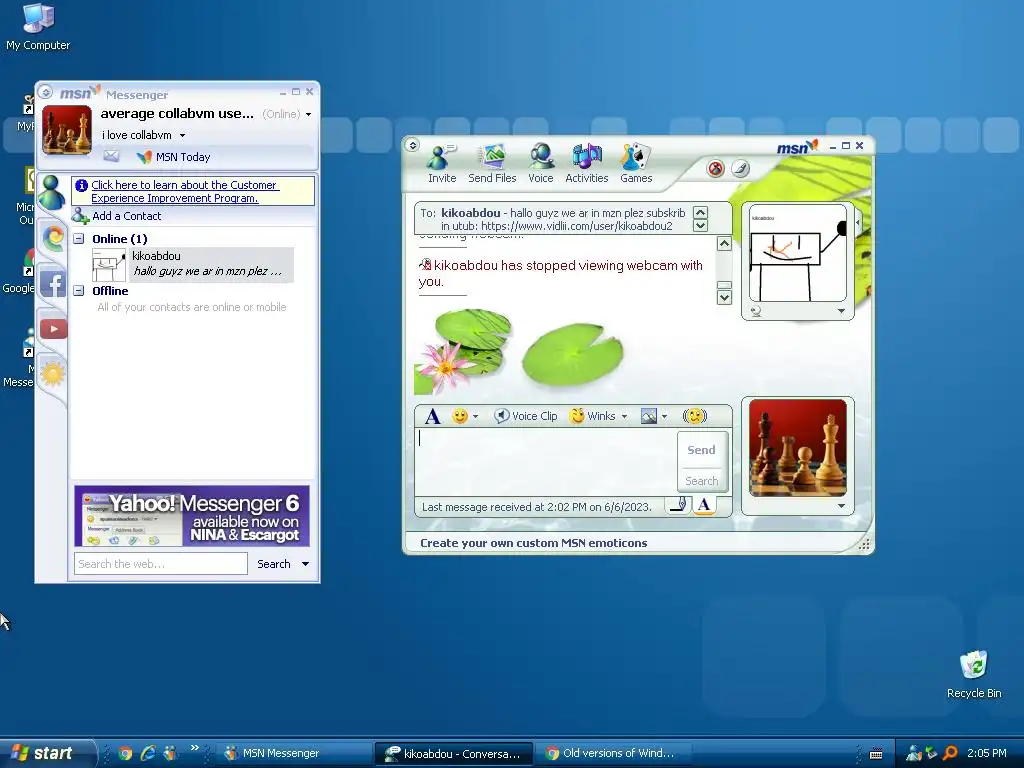Switch to Old versions of Windows Chrome taskbar
The width and height of the screenshot is (1024, 768).
(x=614, y=753)
